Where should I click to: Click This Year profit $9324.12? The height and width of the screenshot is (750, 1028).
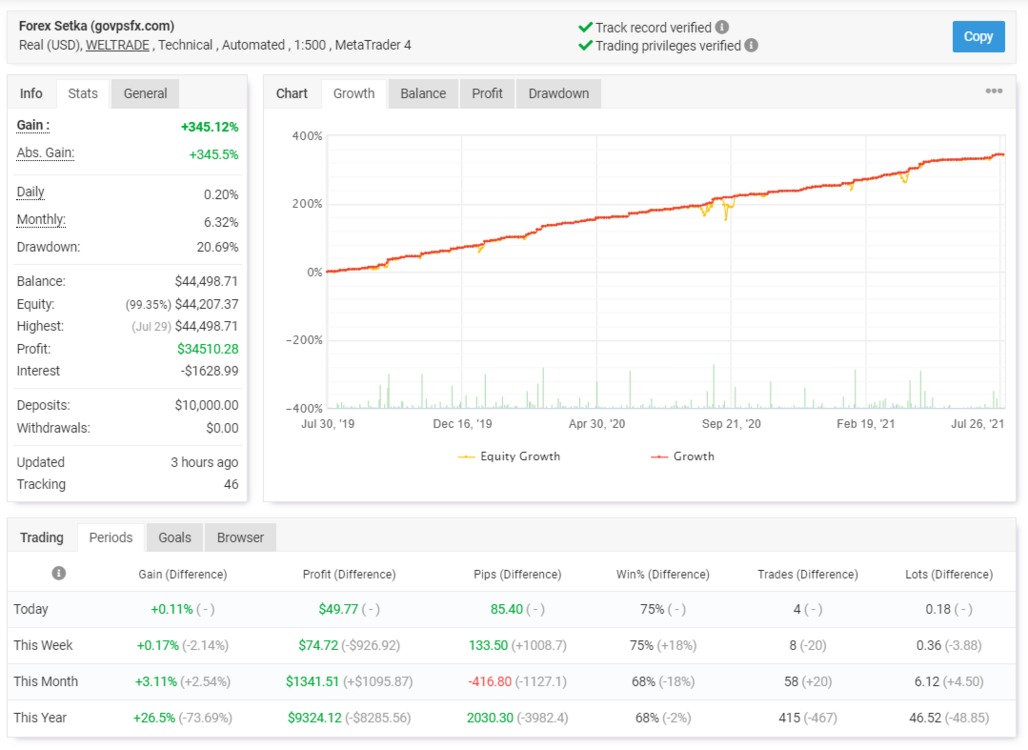point(315,718)
